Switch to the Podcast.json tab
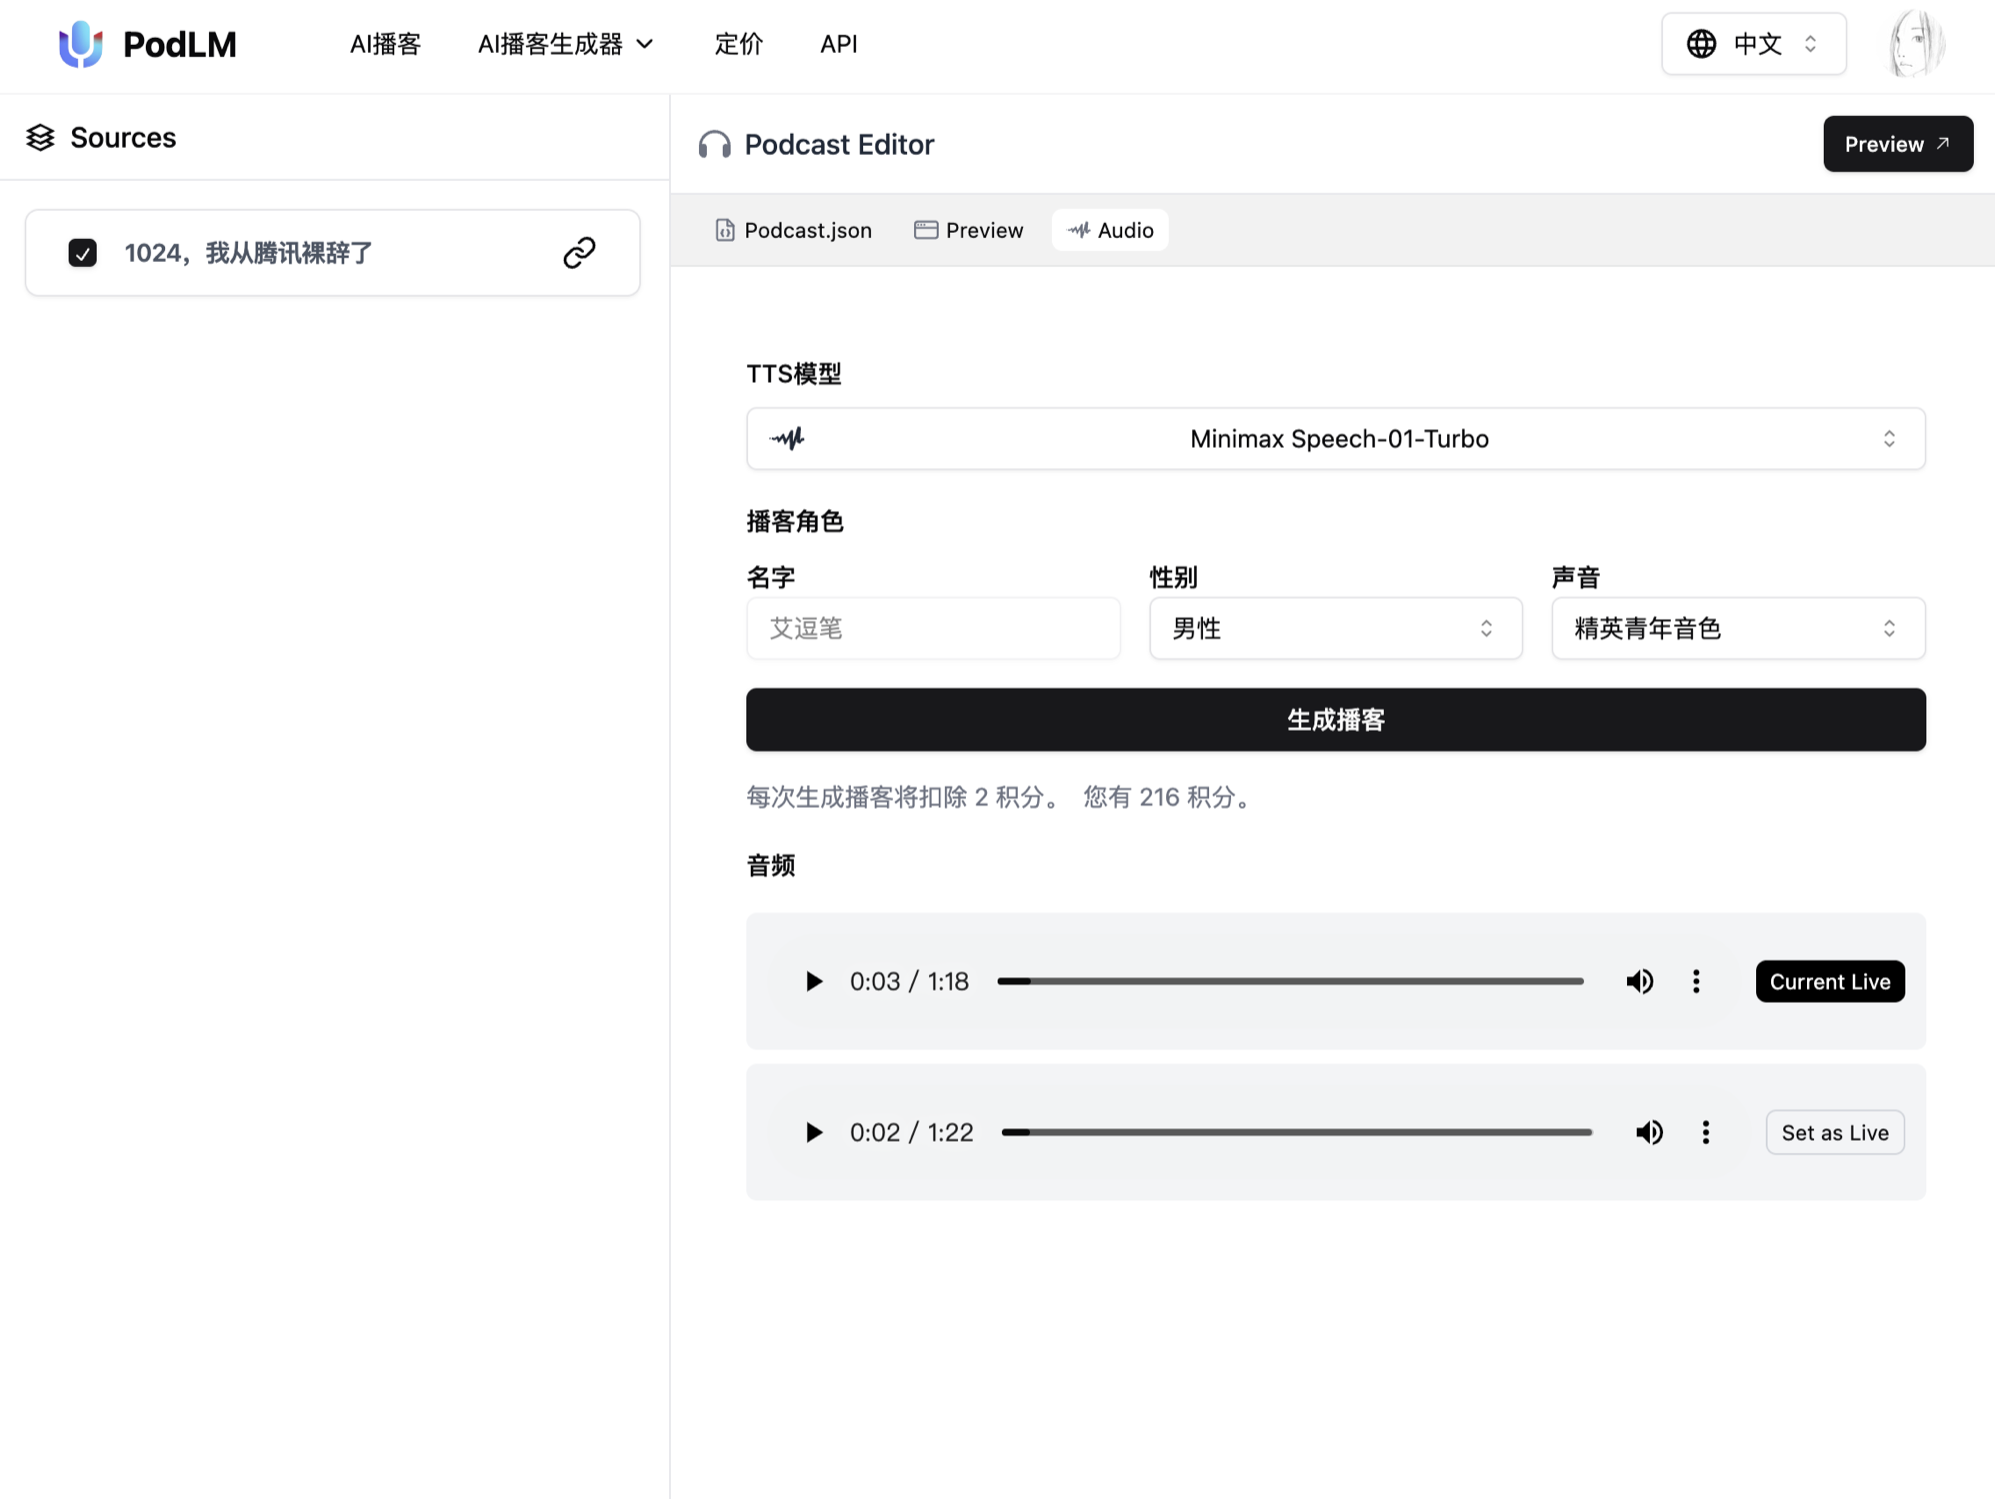Viewport: 1995px width, 1499px height. pos(794,230)
